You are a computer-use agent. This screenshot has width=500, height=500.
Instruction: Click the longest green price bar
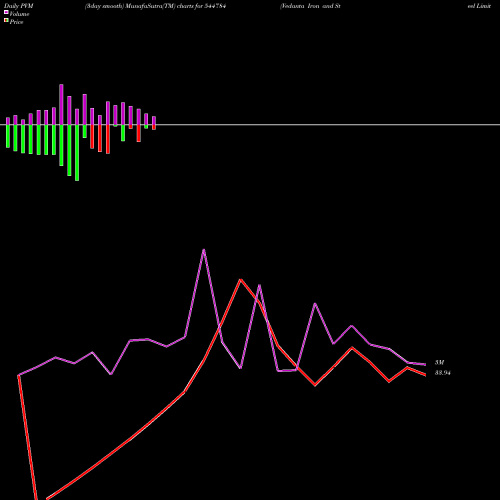tap(77, 153)
